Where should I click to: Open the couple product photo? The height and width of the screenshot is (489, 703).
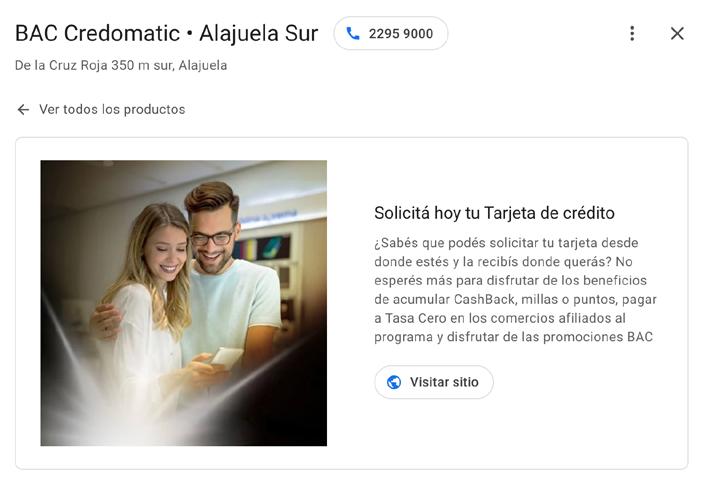click(x=184, y=303)
